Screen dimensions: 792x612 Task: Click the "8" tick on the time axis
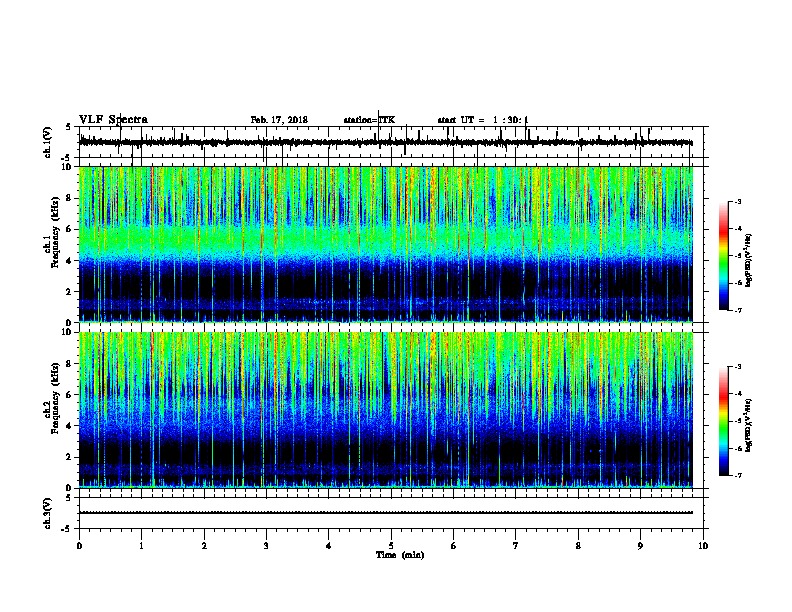(x=578, y=546)
